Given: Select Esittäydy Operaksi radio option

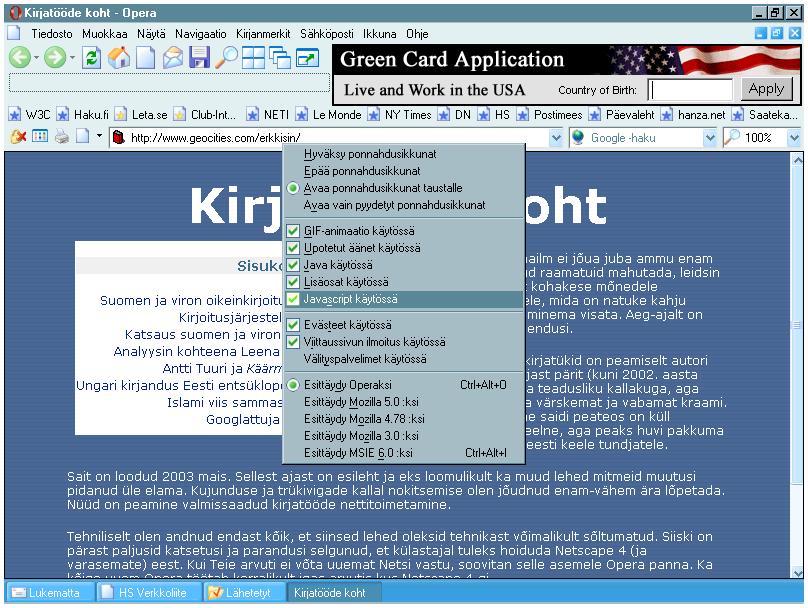Looking at the screenshot, I should [x=293, y=385].
